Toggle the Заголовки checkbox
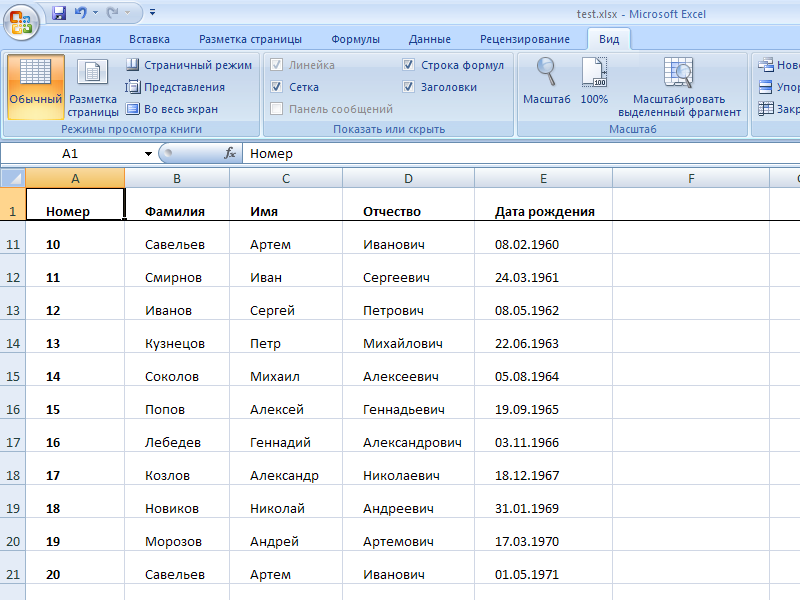Viewport: 800px width, 600px height. pyautogui.click(x=408, y=87)
